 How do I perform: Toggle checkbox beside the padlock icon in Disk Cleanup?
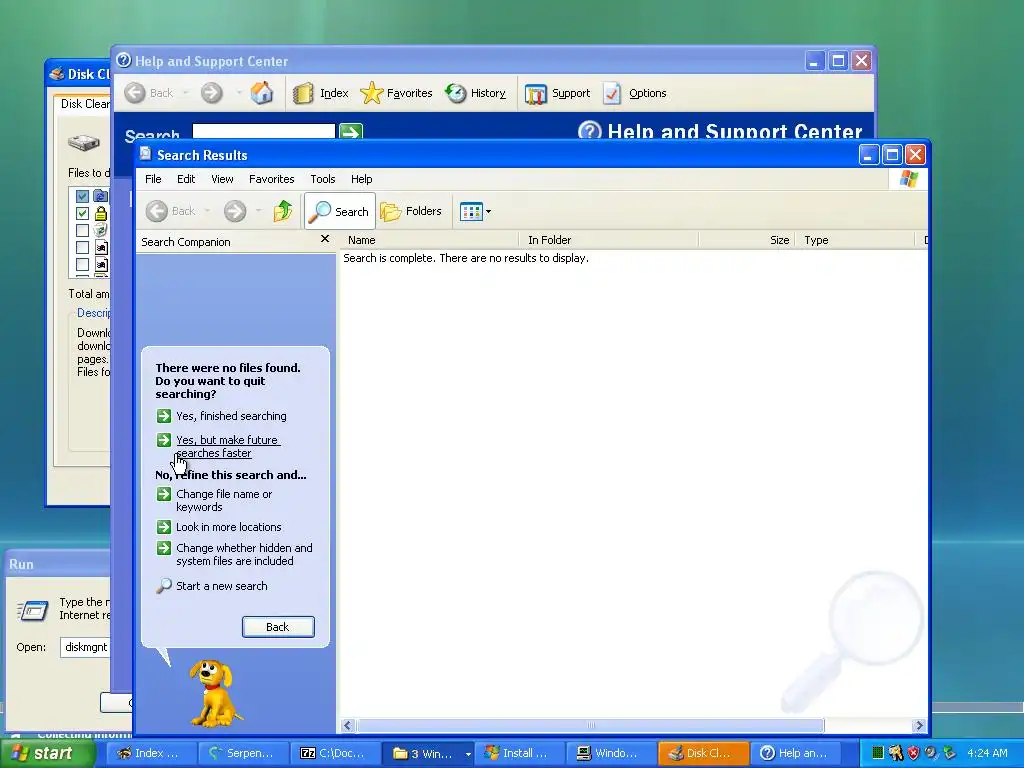[x=82, y=213]
